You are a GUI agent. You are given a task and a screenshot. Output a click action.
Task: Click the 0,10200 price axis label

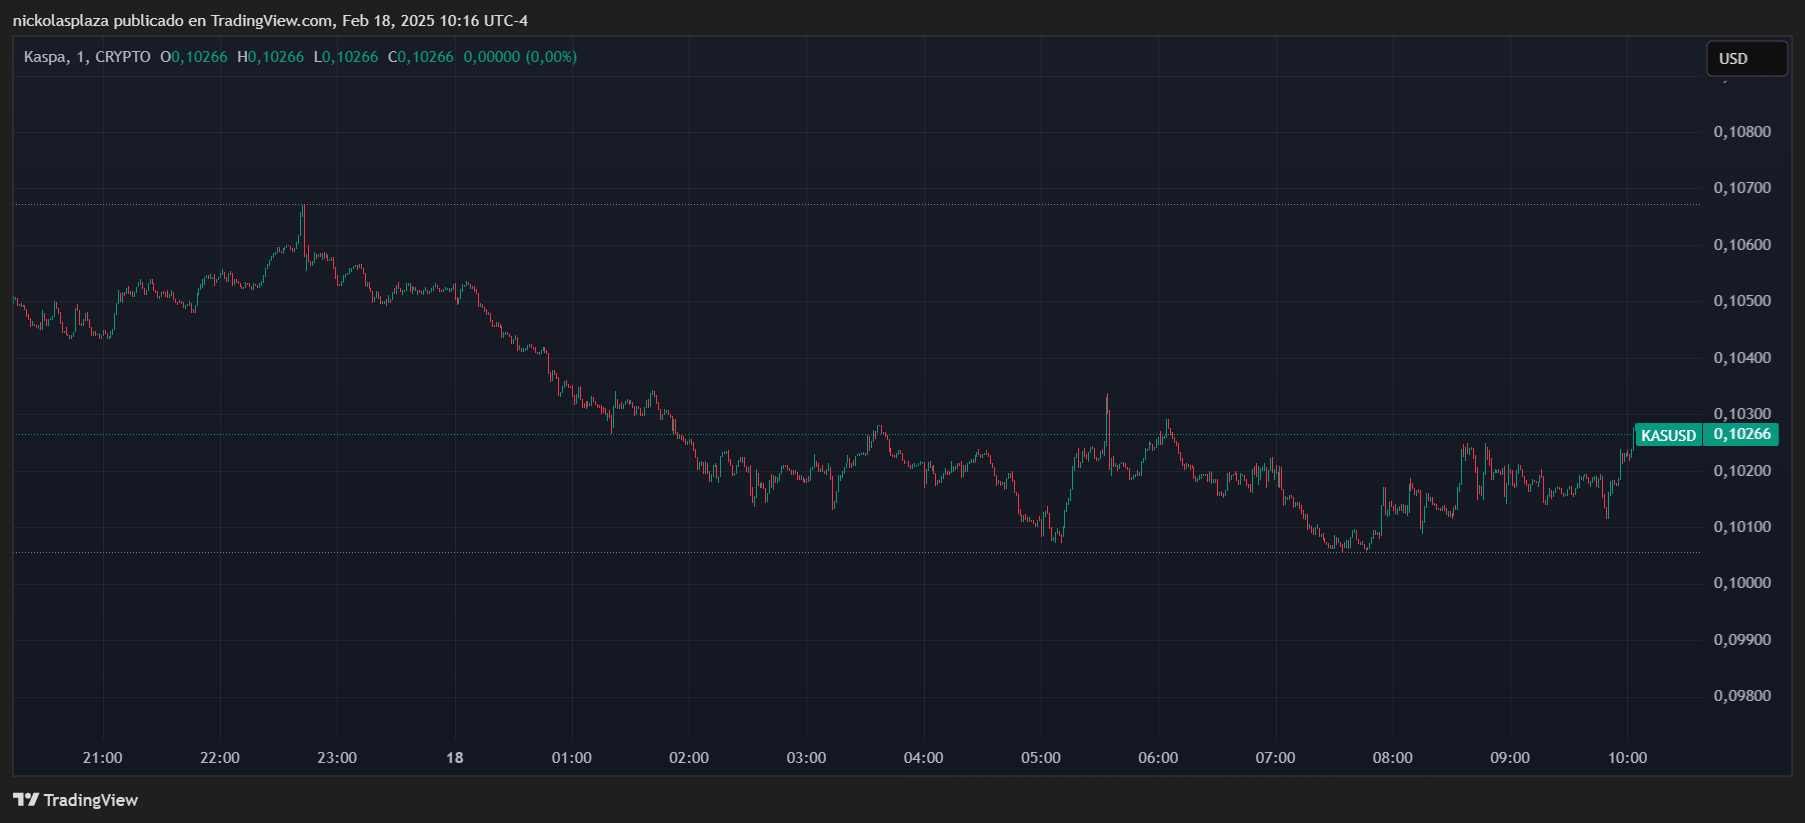pyautogui.click(x=1742, y=471)
